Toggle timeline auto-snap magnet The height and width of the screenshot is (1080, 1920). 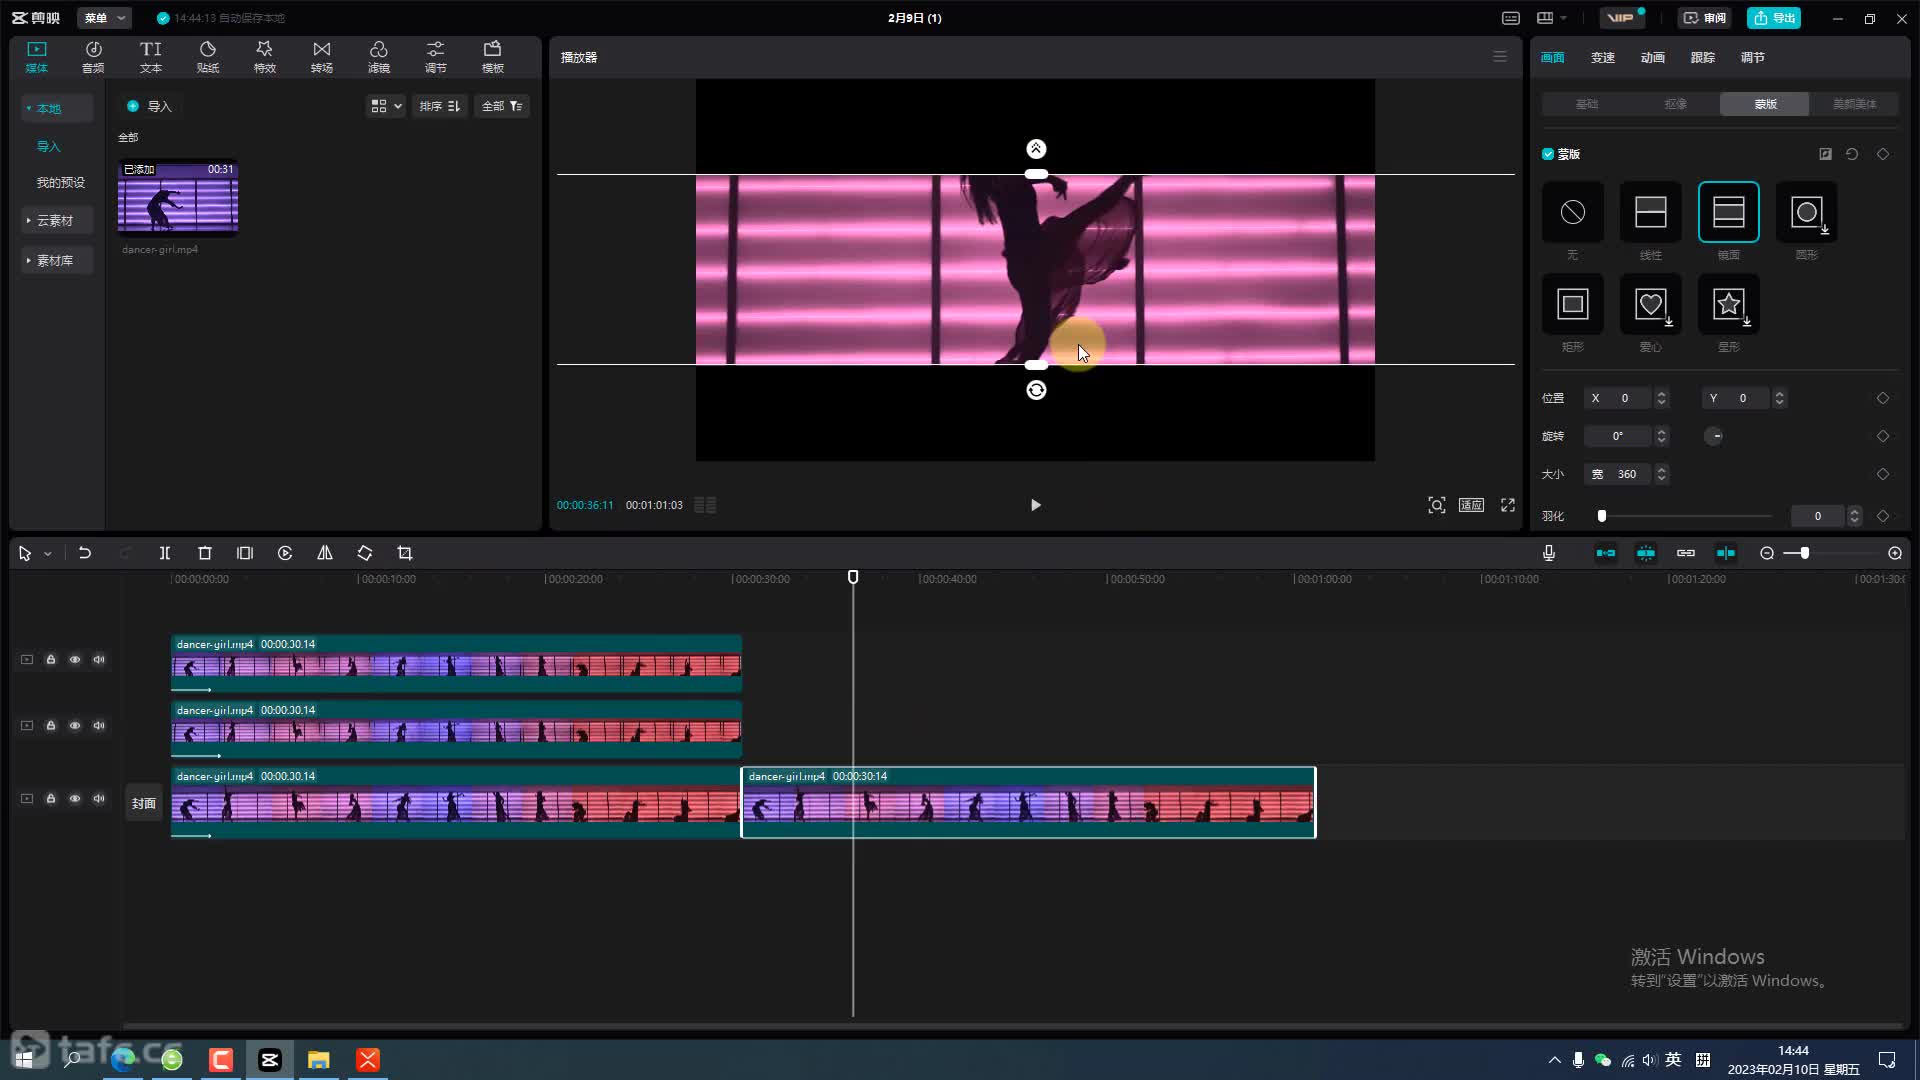pos(1646,553)
